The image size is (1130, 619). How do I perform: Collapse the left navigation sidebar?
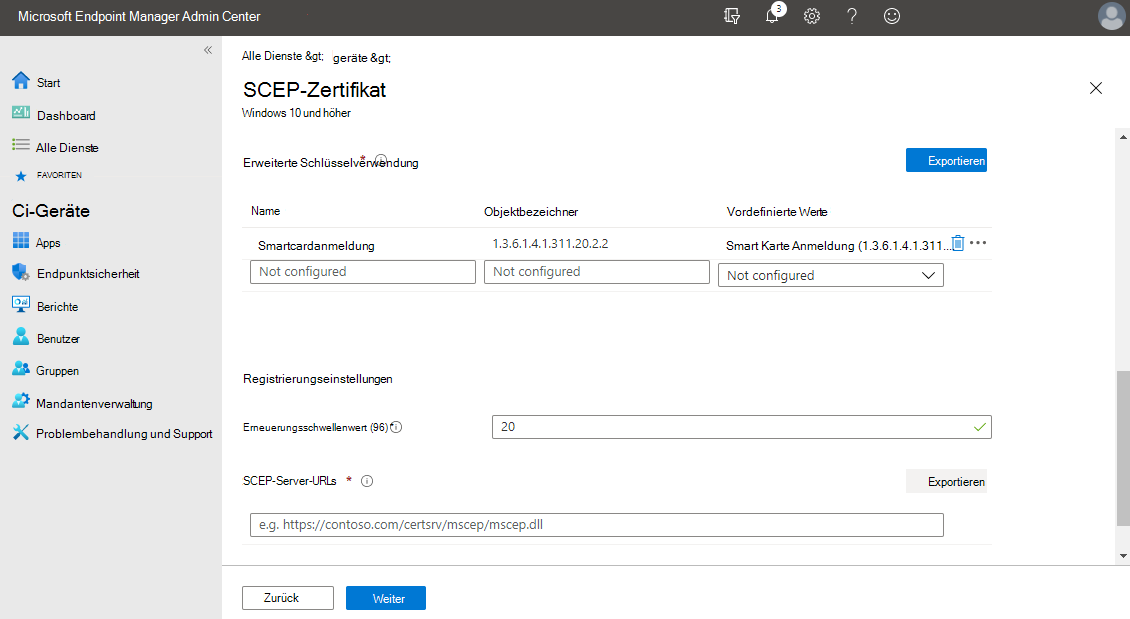tap(208, 50)
